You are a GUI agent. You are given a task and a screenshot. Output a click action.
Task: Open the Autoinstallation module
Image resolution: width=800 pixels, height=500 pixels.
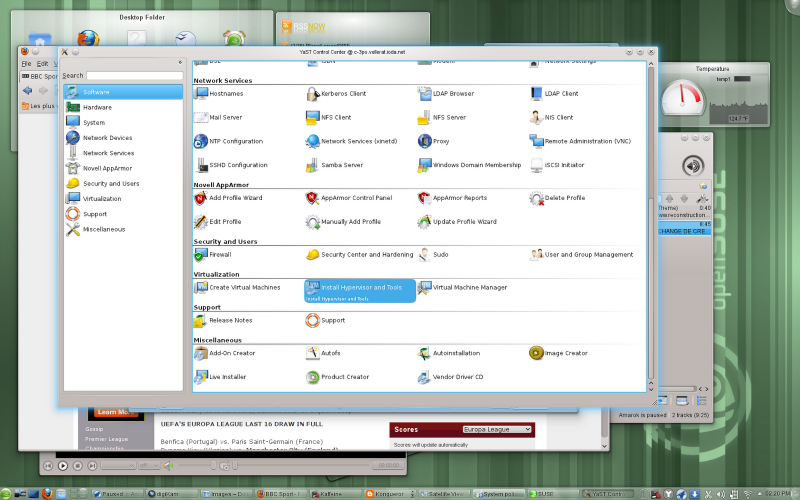tap(449, 353)
